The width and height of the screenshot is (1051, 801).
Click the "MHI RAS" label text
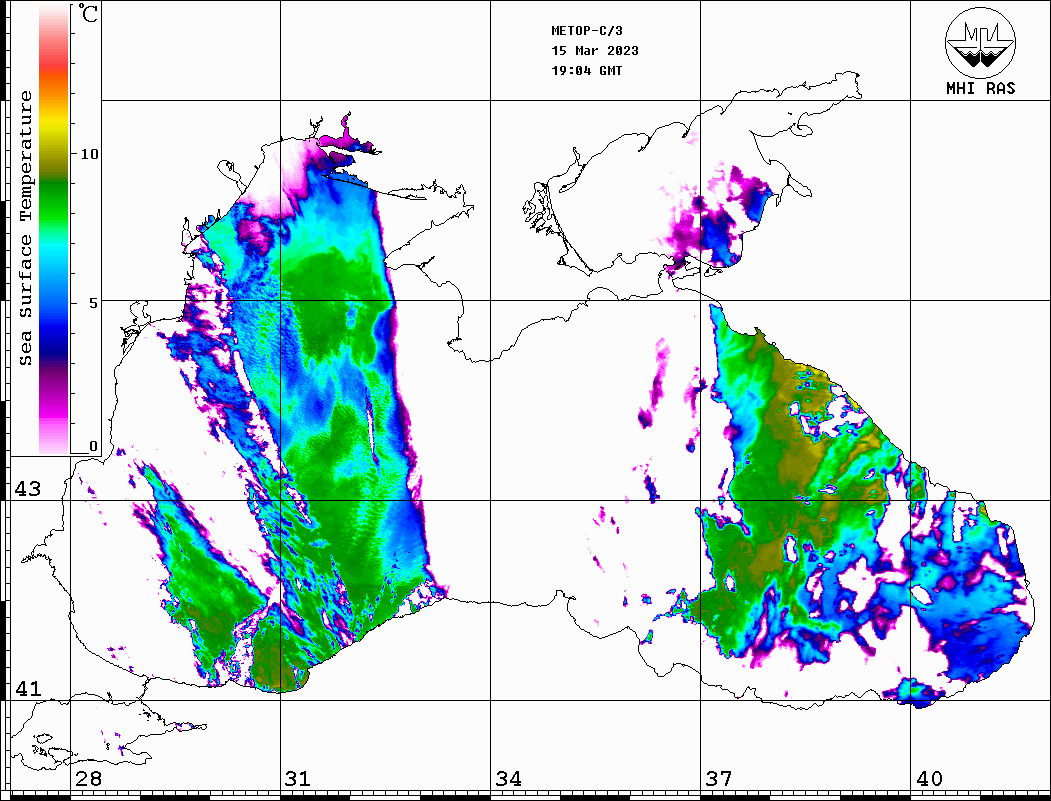coord(980,88)
